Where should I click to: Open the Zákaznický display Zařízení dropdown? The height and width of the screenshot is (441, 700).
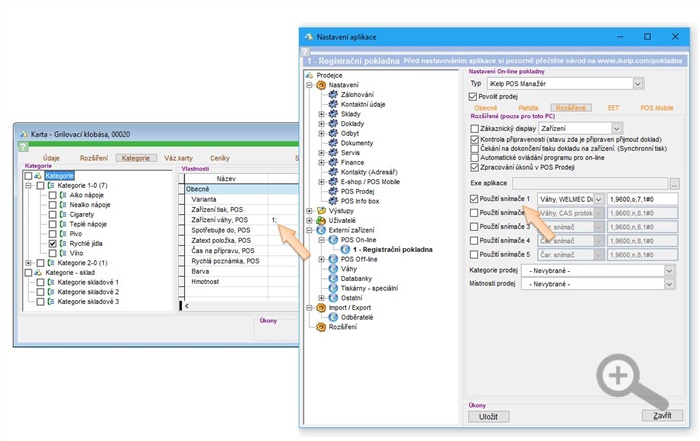click(617, 129)
